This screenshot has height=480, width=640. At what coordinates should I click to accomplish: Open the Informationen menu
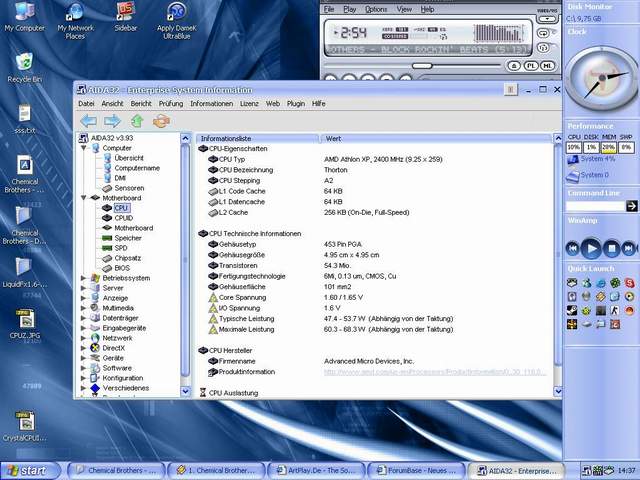click(211, 104)
